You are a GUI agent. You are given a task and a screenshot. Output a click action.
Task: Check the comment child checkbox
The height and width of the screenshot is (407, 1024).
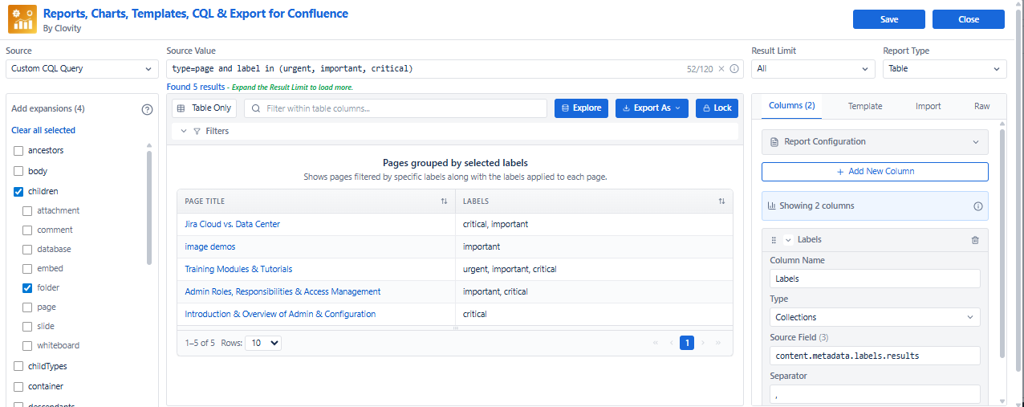[x=27, y=230]
